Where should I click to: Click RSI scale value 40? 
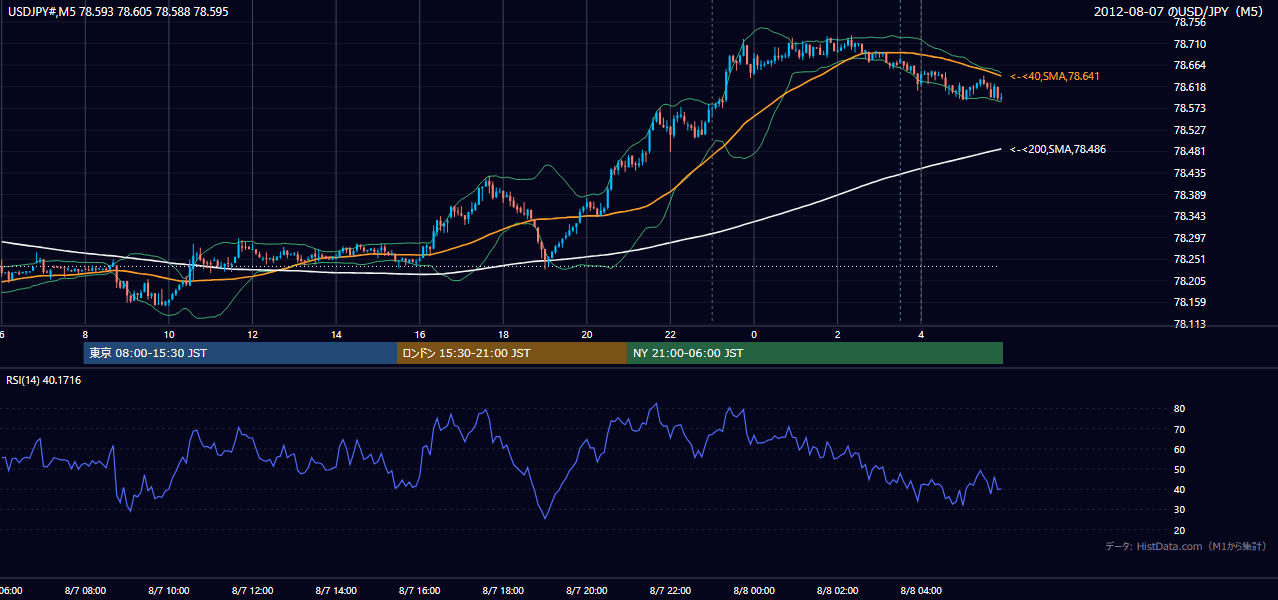click(x=1179, y=490)
